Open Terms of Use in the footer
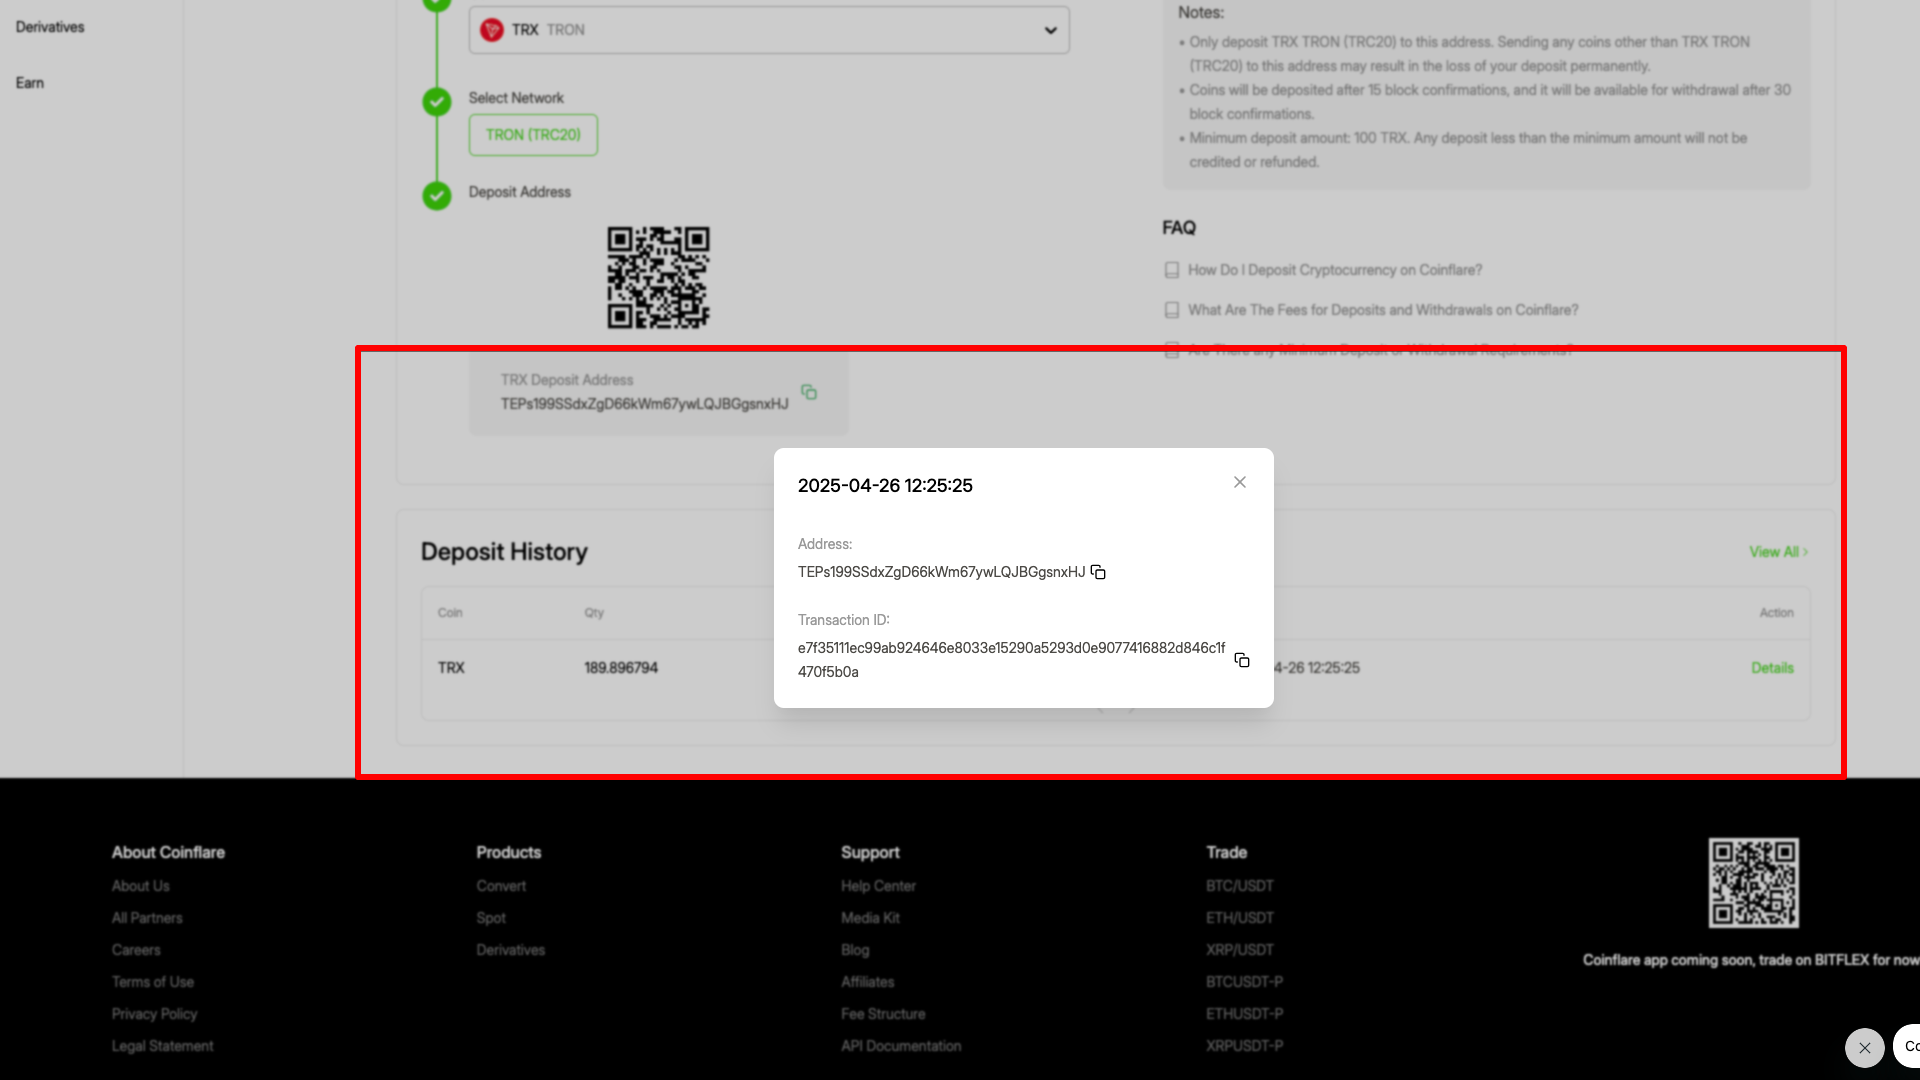 pos(153,982)
